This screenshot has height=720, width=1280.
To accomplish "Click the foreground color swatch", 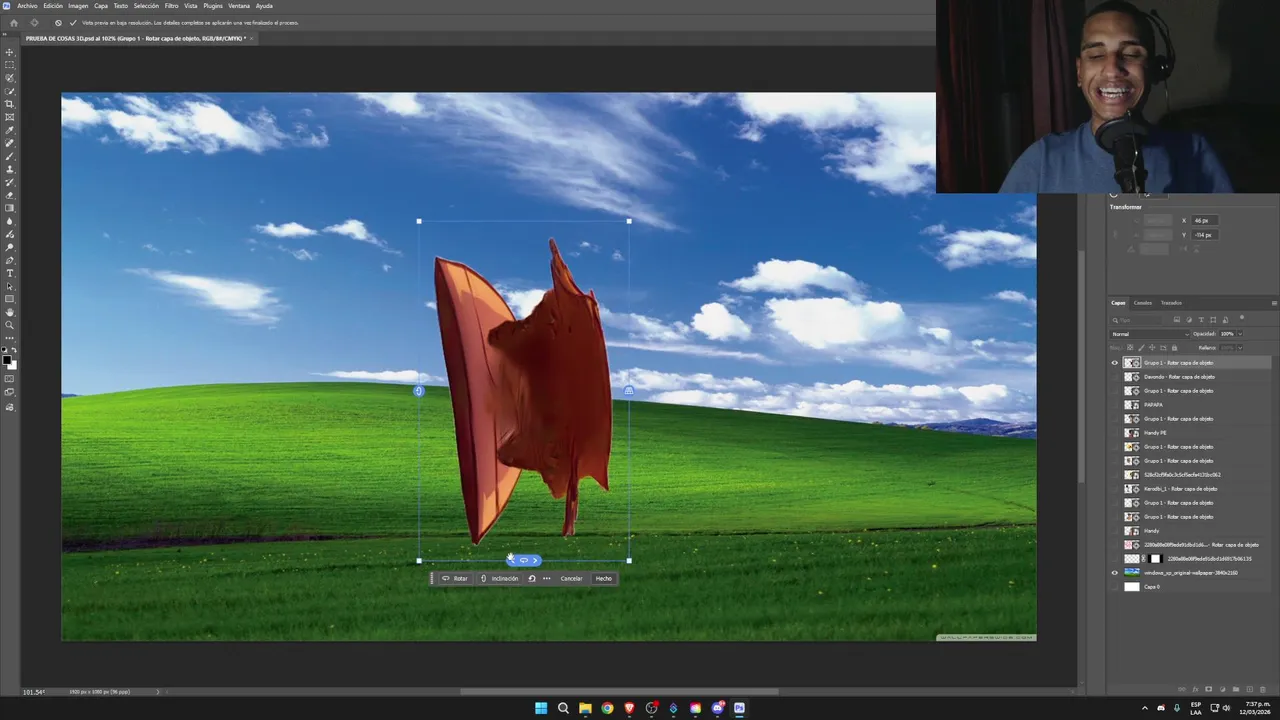I will (x=7, y=360).
